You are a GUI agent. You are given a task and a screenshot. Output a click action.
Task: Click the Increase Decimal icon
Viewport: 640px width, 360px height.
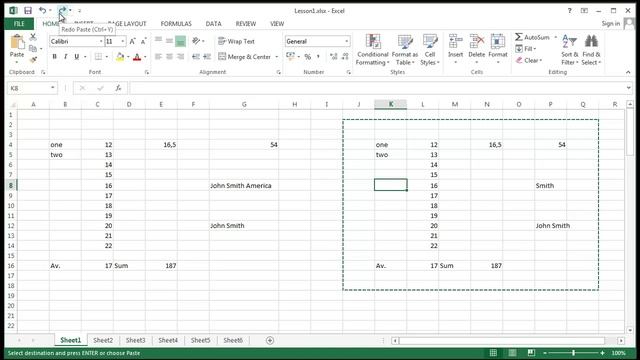tap(333, 57)
